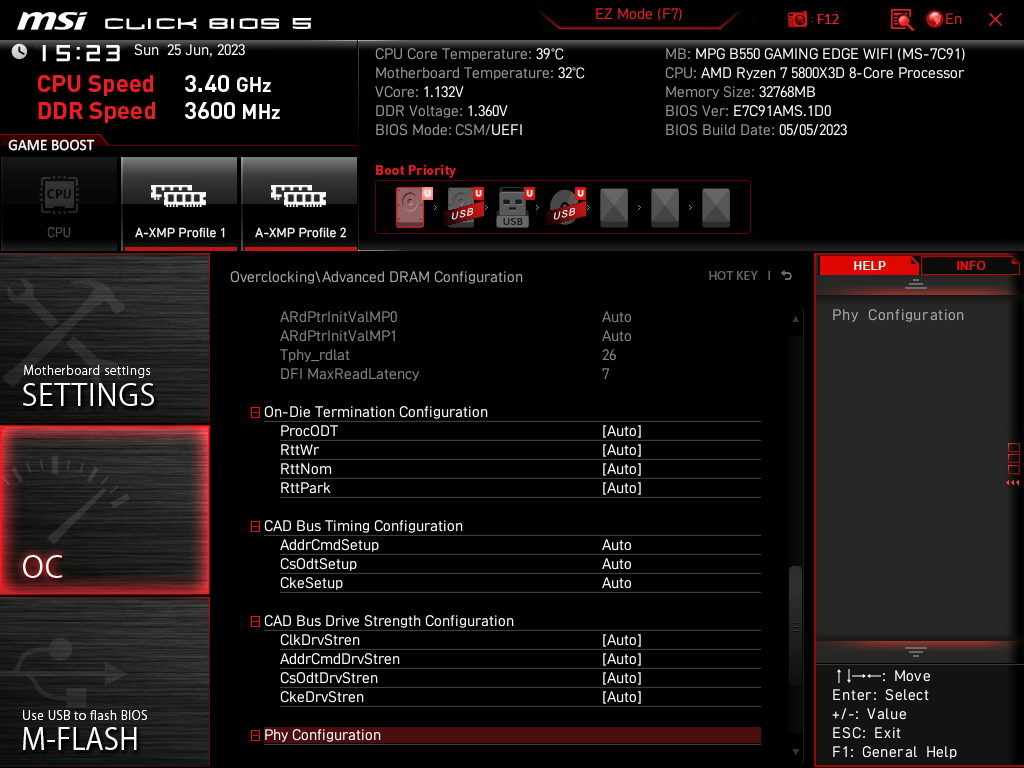Click the settings list scrollbar thumb
This screenshot has width=1024, height=768.
click(795, 626)
